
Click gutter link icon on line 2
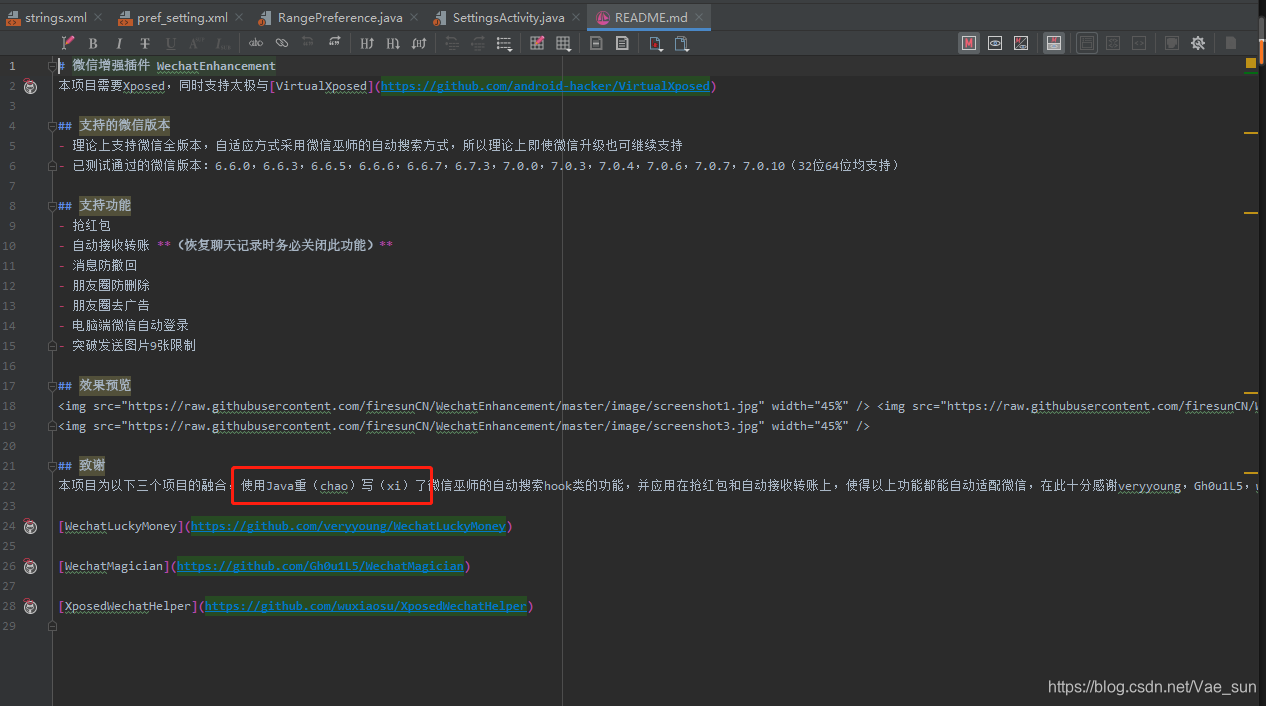[30, 87]
